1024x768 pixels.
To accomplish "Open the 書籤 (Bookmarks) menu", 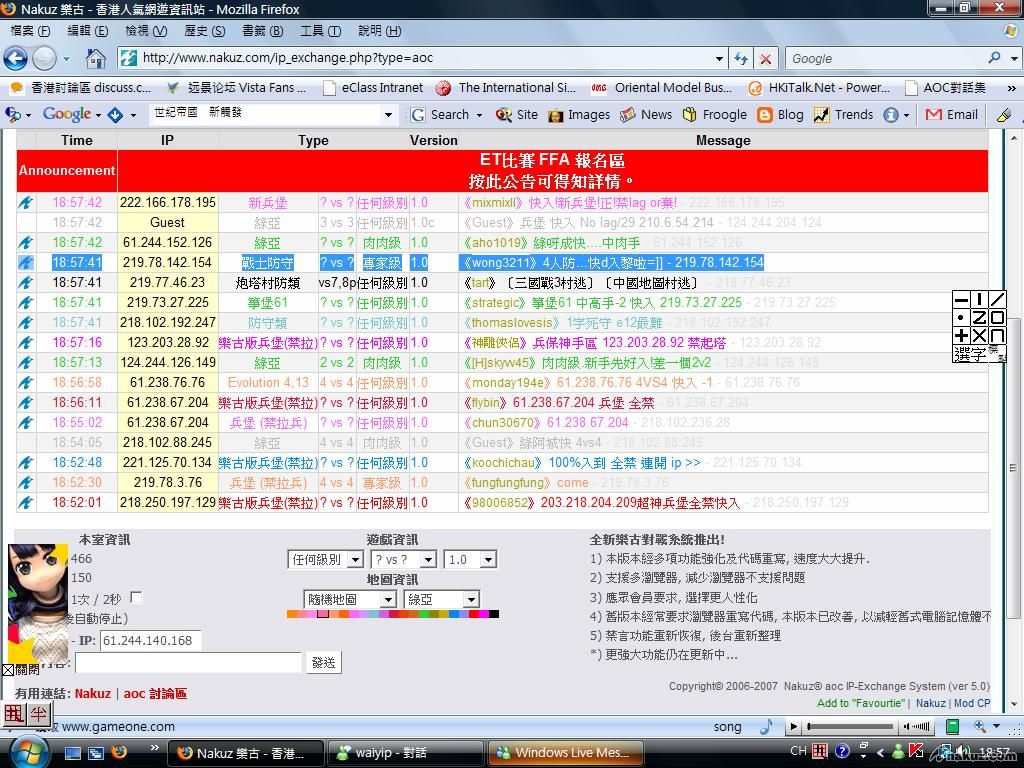I will coord(263,31).
